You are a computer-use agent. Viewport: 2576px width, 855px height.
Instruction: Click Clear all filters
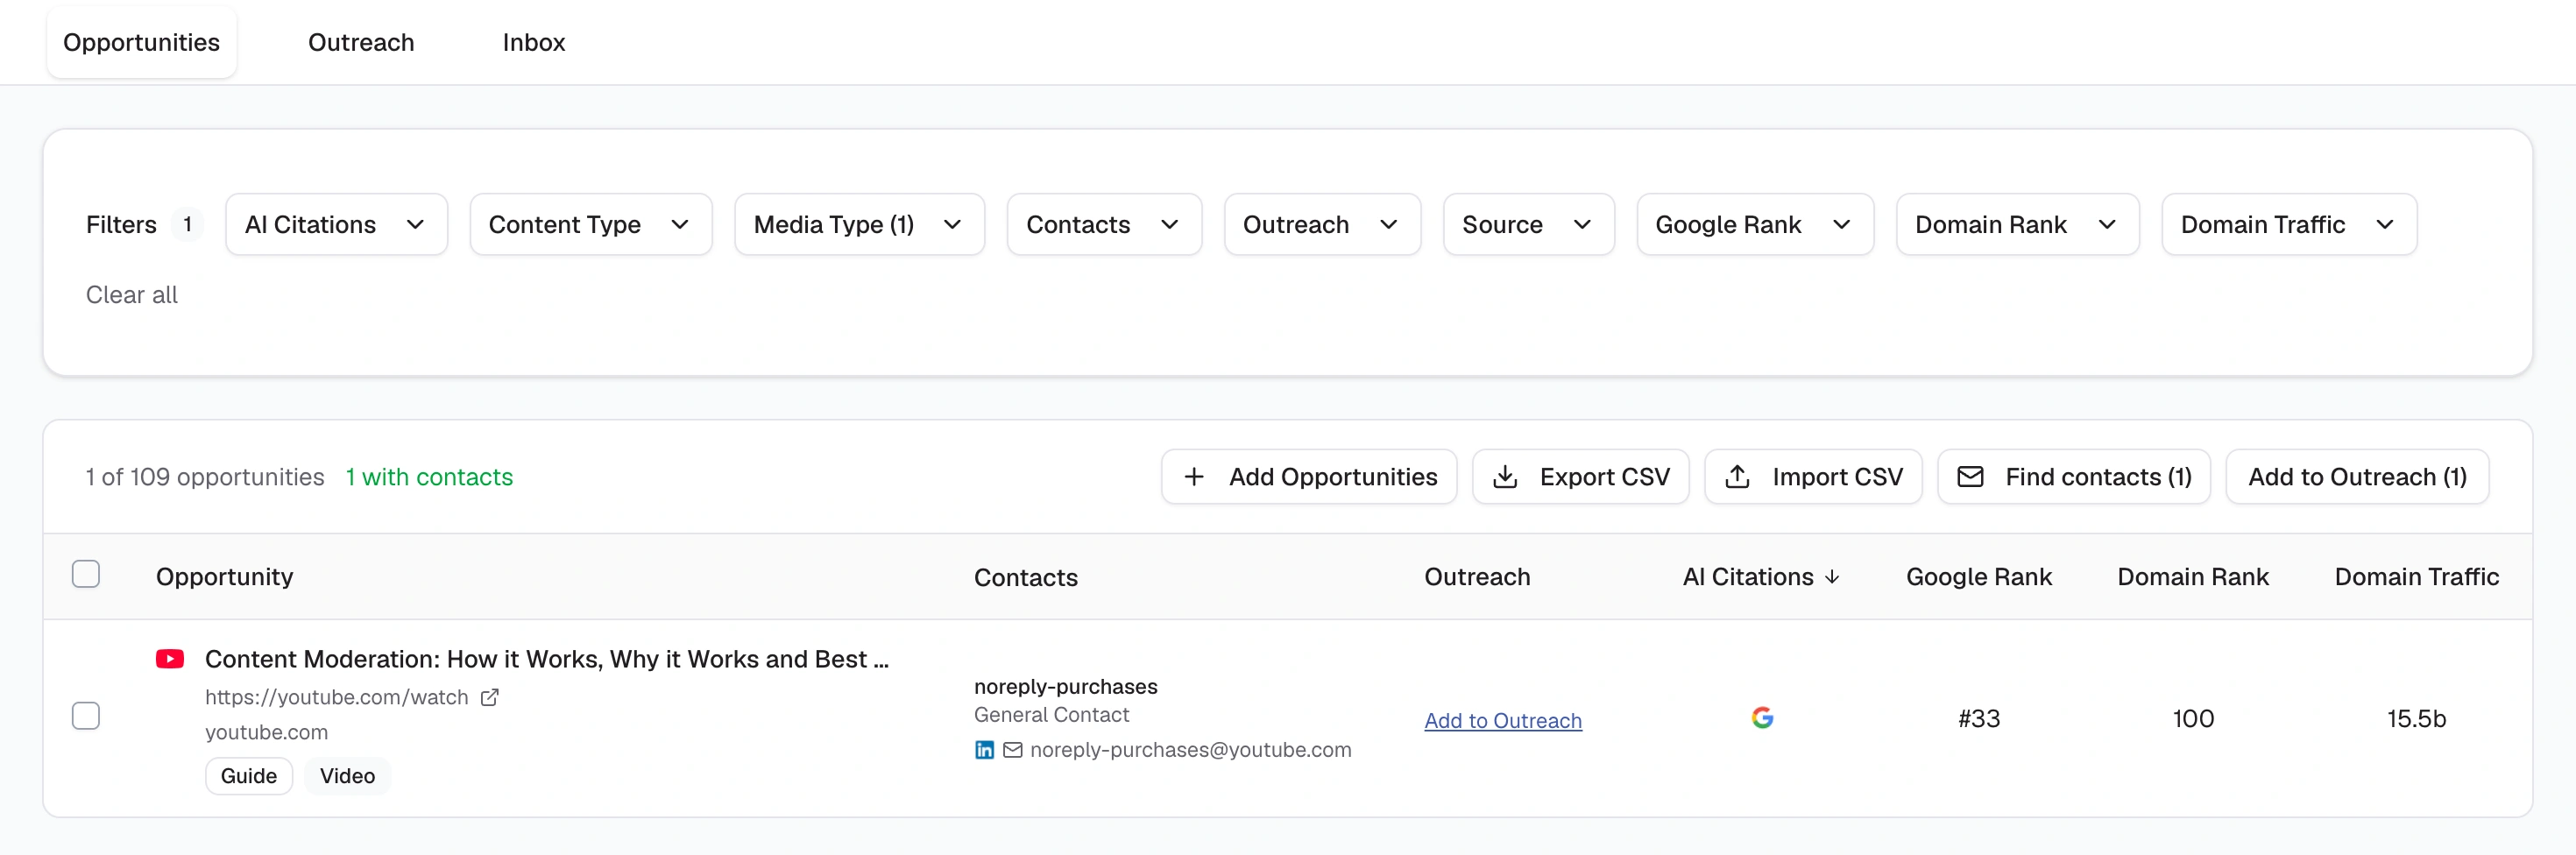pyautogui.click(x=131, y=295)
